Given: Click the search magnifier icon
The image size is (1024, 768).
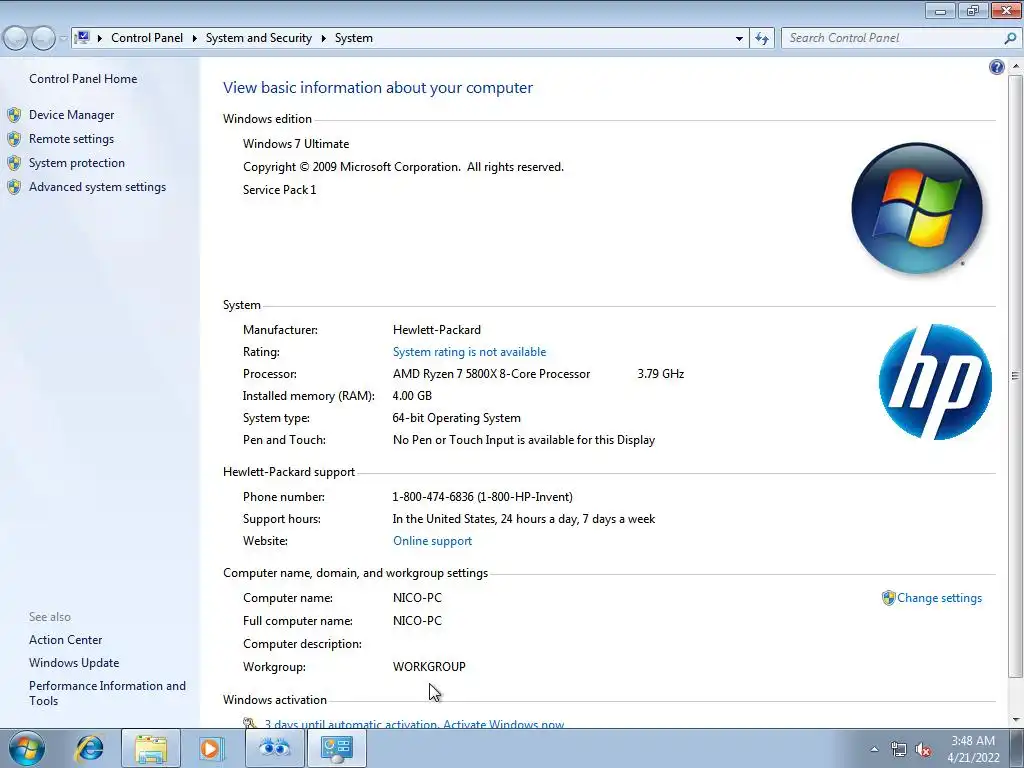Looking at the screenshot, I should (x=1010, y=38).
